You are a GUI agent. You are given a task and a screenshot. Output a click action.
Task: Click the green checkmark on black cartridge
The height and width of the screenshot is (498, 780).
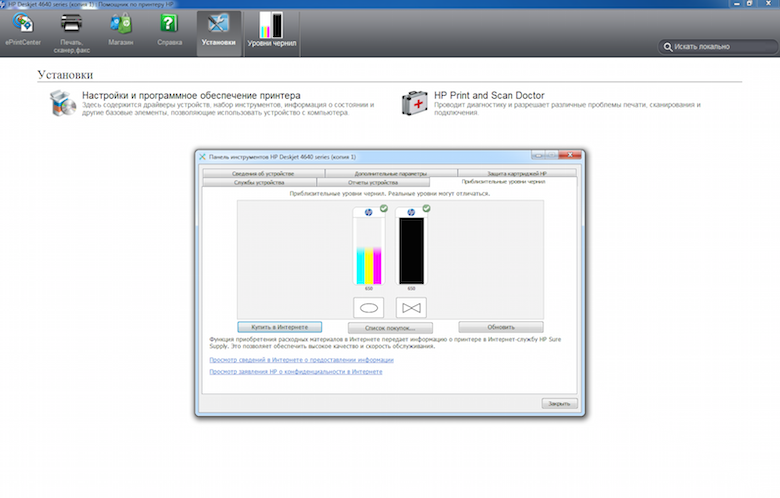(x=426, y=208)
